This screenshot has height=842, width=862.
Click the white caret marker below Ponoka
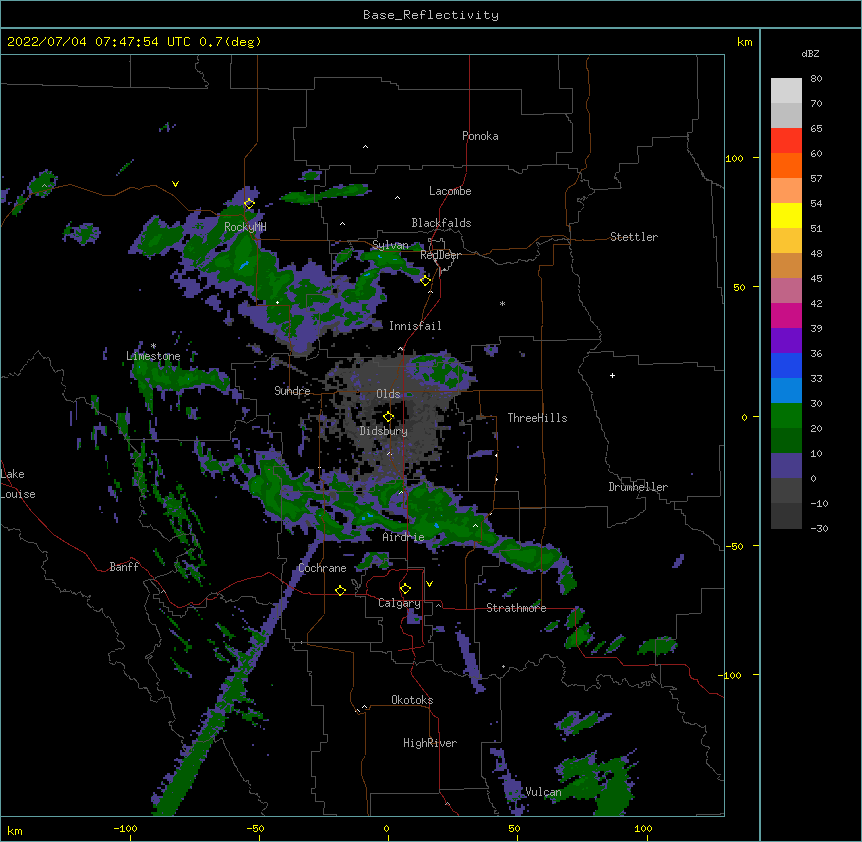(366, 147)
